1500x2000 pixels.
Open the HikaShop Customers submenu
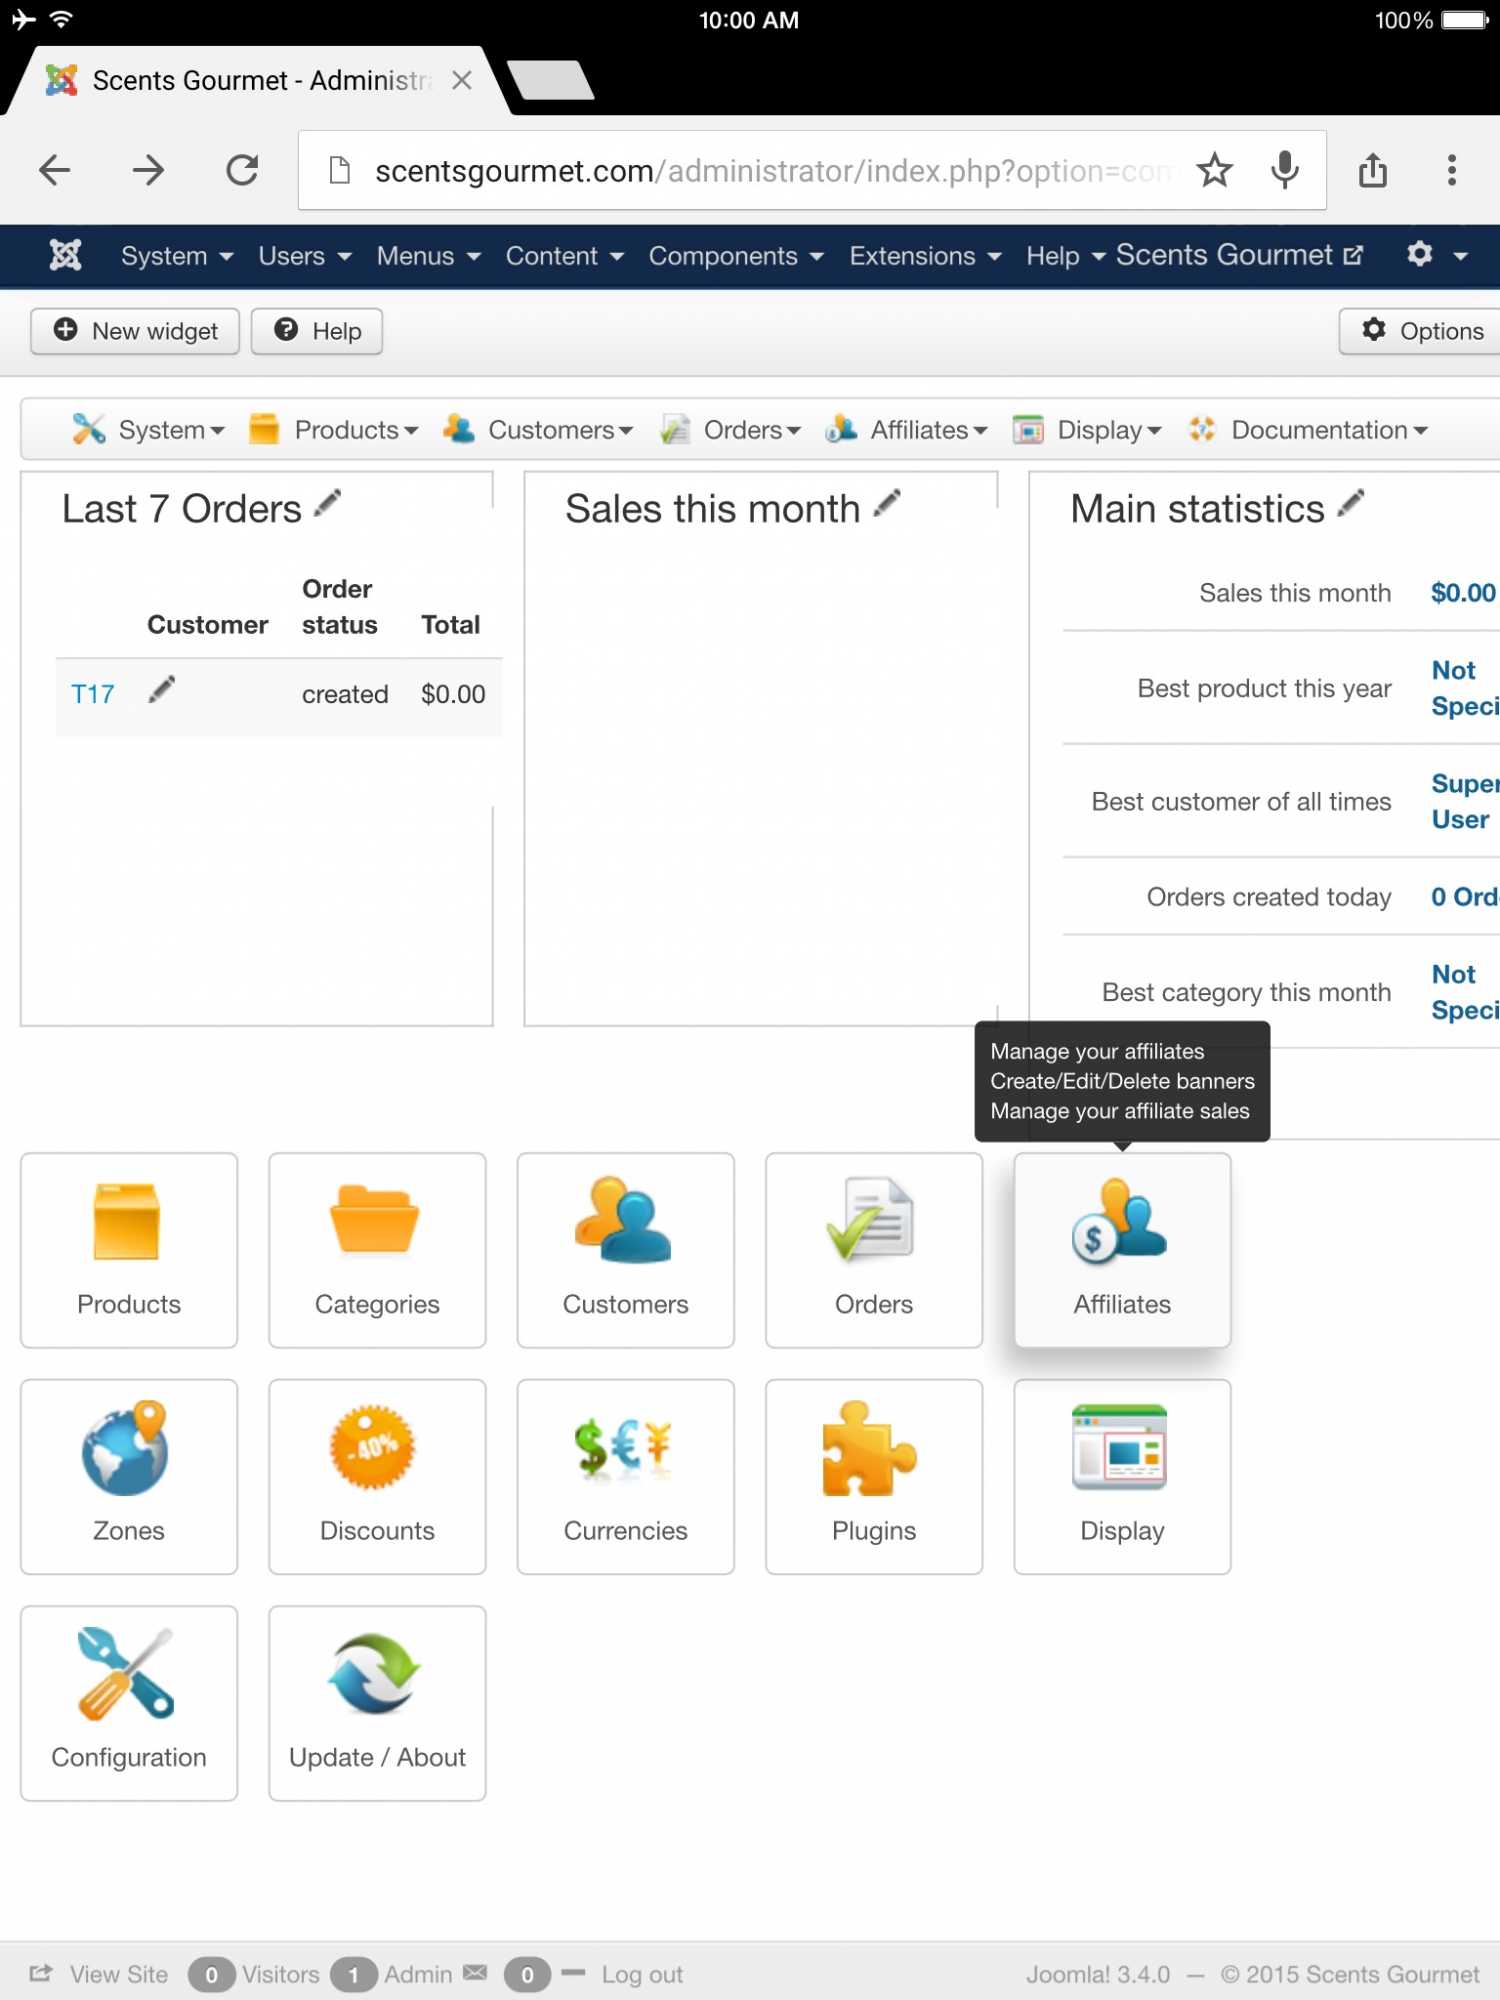pyautogui.click(x=538, y=430)
